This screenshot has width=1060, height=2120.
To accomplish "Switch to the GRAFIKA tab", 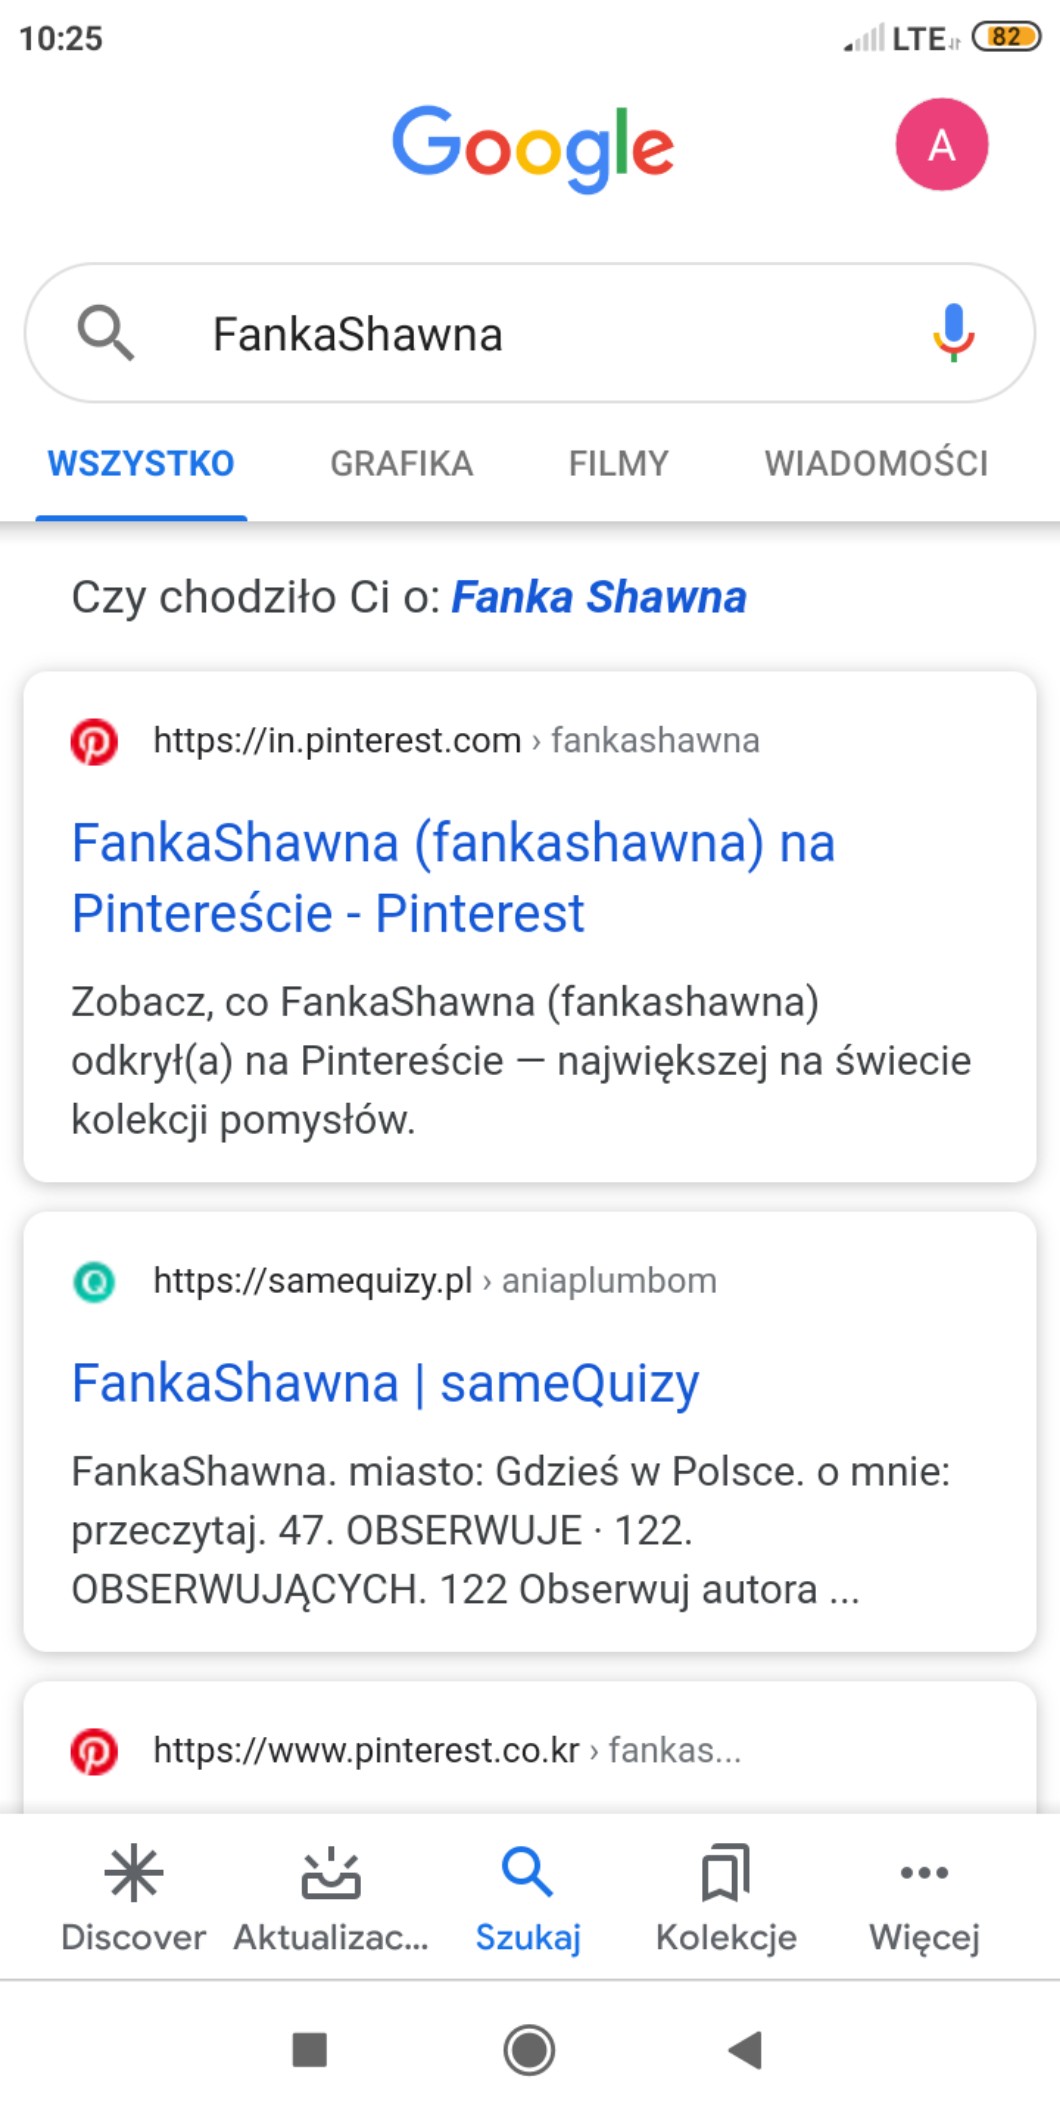I will tap(401, 464).
